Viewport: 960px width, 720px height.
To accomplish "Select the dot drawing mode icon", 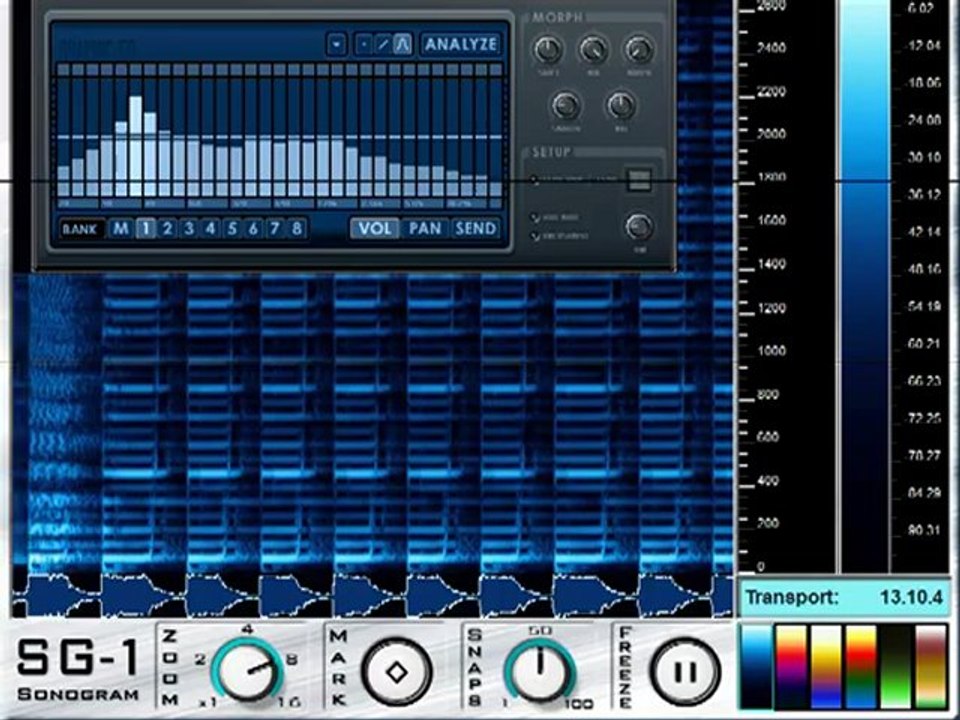I will point(364,45).
